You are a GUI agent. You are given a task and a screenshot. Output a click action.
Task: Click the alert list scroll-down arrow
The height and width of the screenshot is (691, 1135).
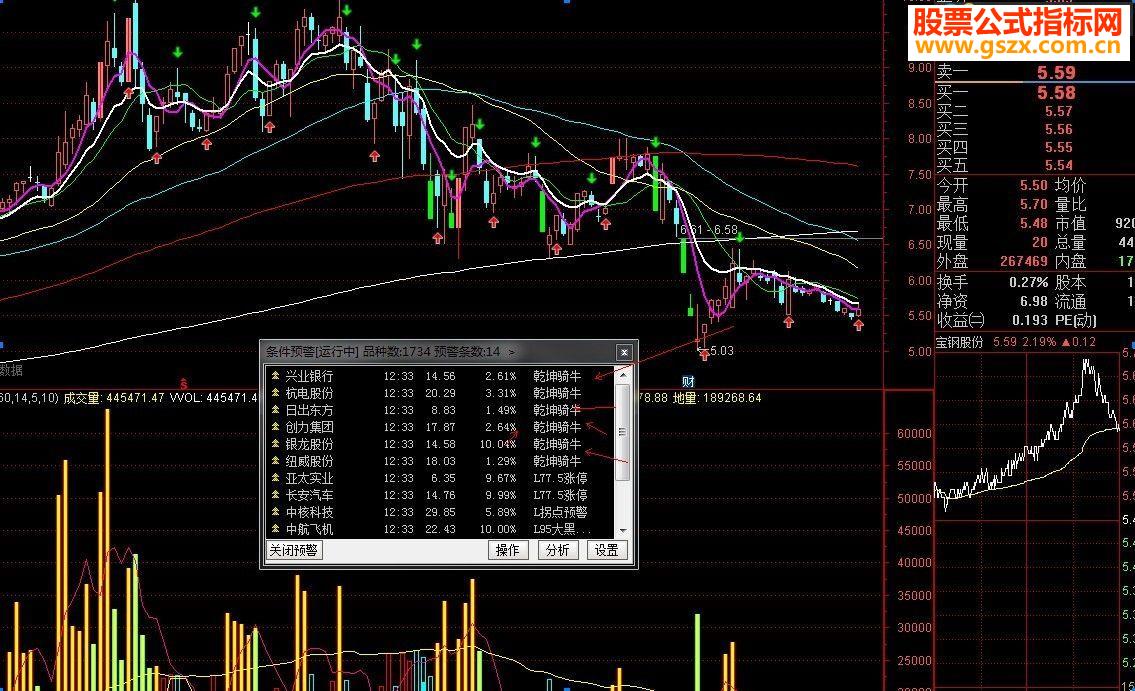click(622, 531)
